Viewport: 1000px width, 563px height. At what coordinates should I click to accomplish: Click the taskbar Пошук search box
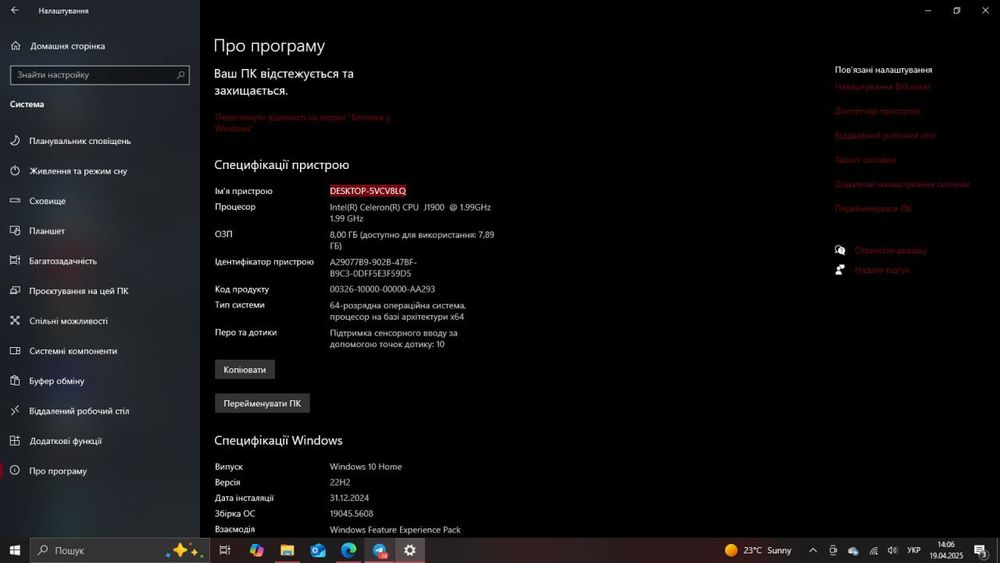[120, 550]
